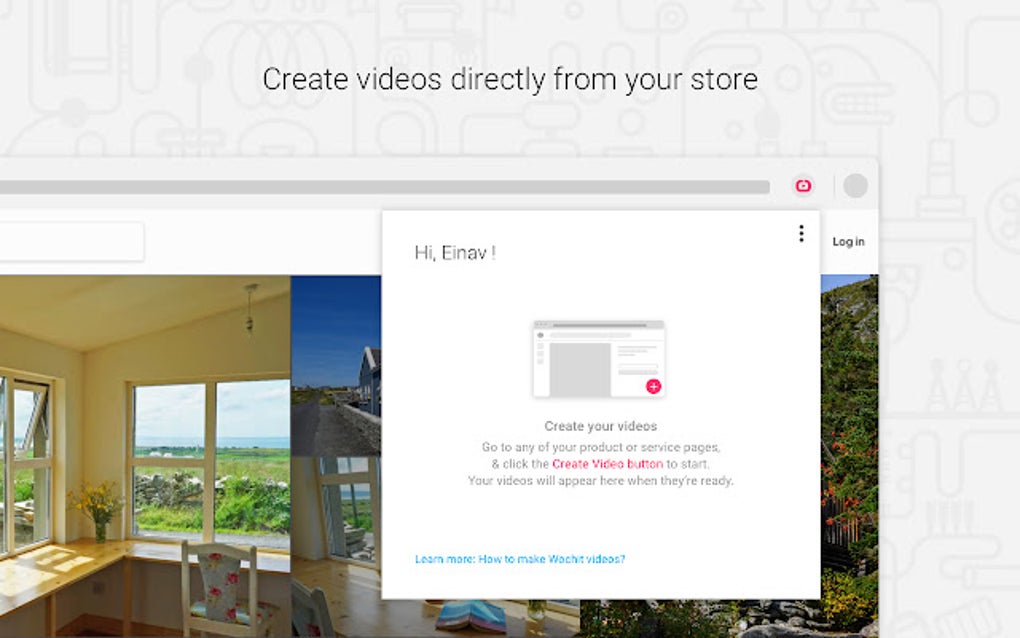Click the pink Wochit extension icon
This screenshot has width=1020, height=638.
[x=802, y=187]
